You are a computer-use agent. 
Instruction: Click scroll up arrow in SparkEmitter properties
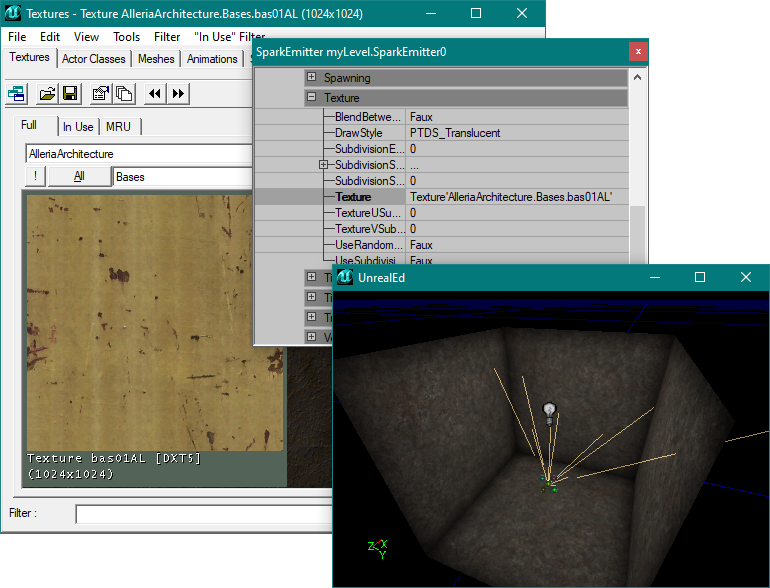click(637, 78)
